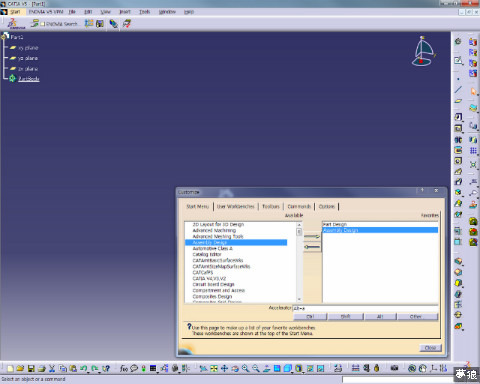Select Automotive Class A in Available list
480x384 pixels.
pos(213,248)
